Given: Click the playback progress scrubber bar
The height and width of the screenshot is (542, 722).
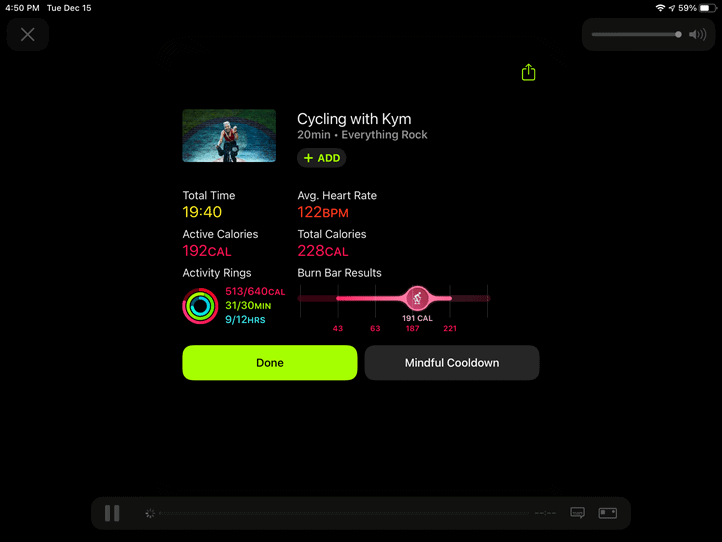Looking at the screenshot, I should tap(344, 513).
